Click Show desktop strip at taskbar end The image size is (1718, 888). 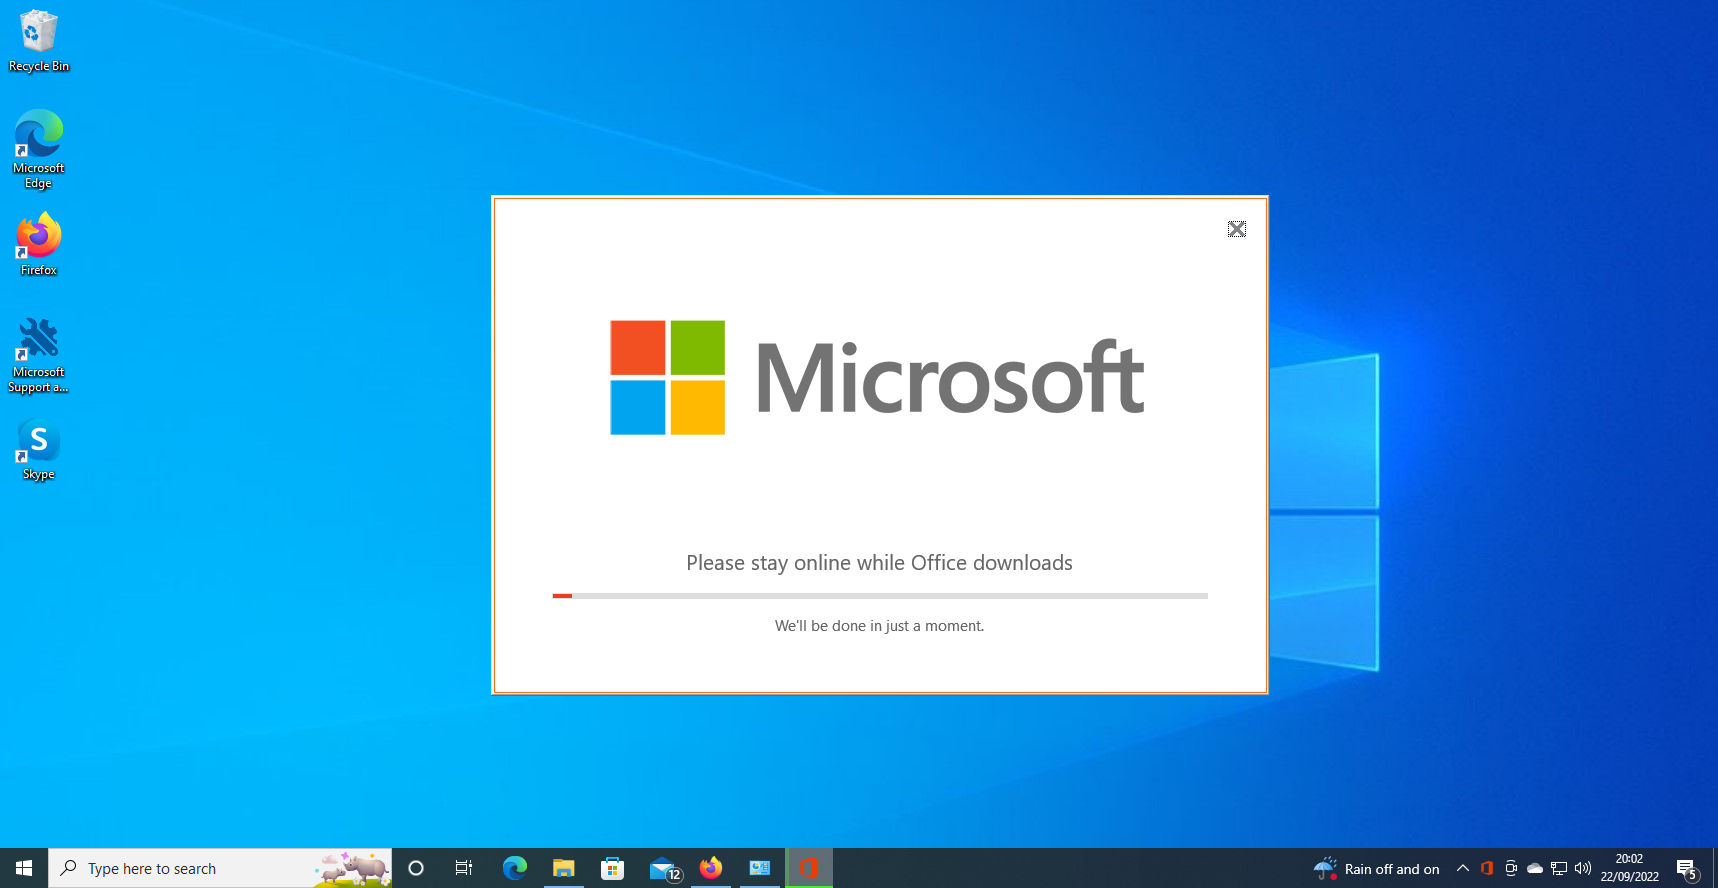[x=1714, y=868]
